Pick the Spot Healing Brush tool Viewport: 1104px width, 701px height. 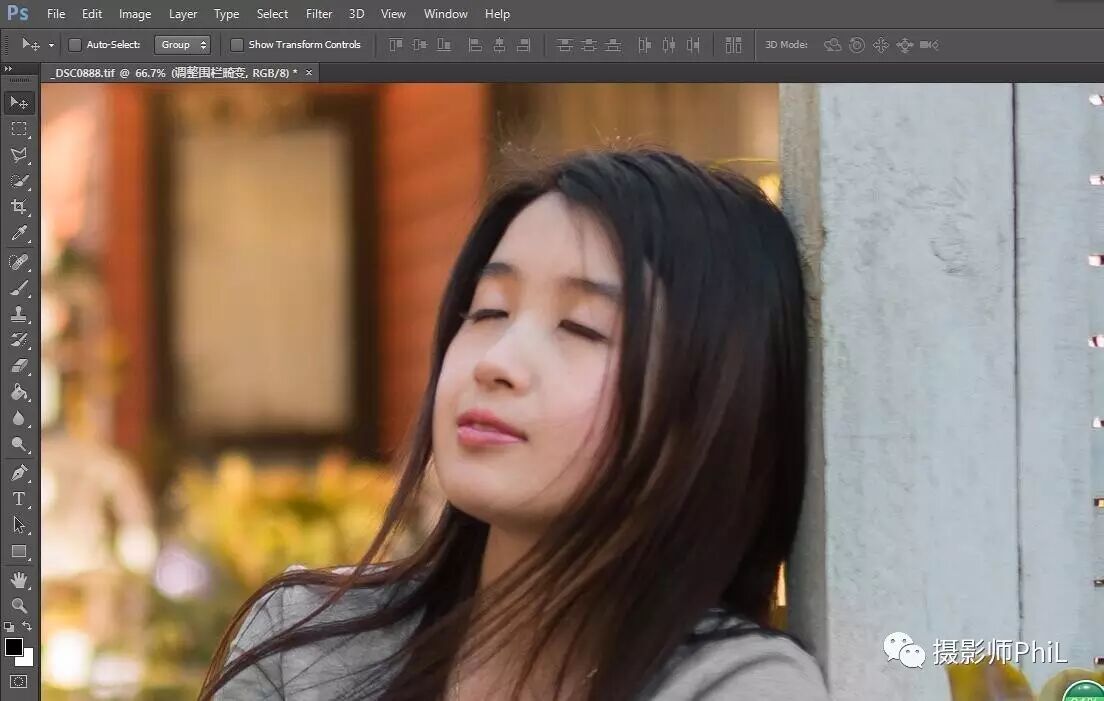click(19, 262)
